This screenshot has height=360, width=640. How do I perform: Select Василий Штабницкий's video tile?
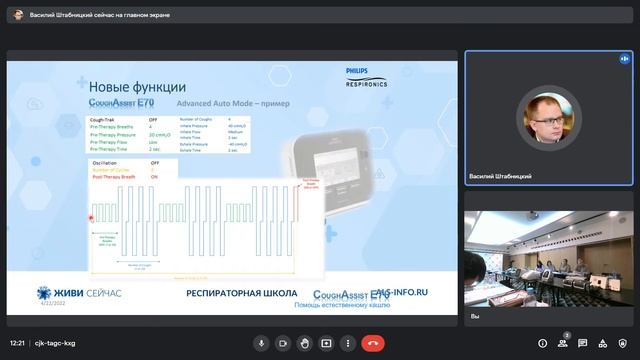[549, 118]
